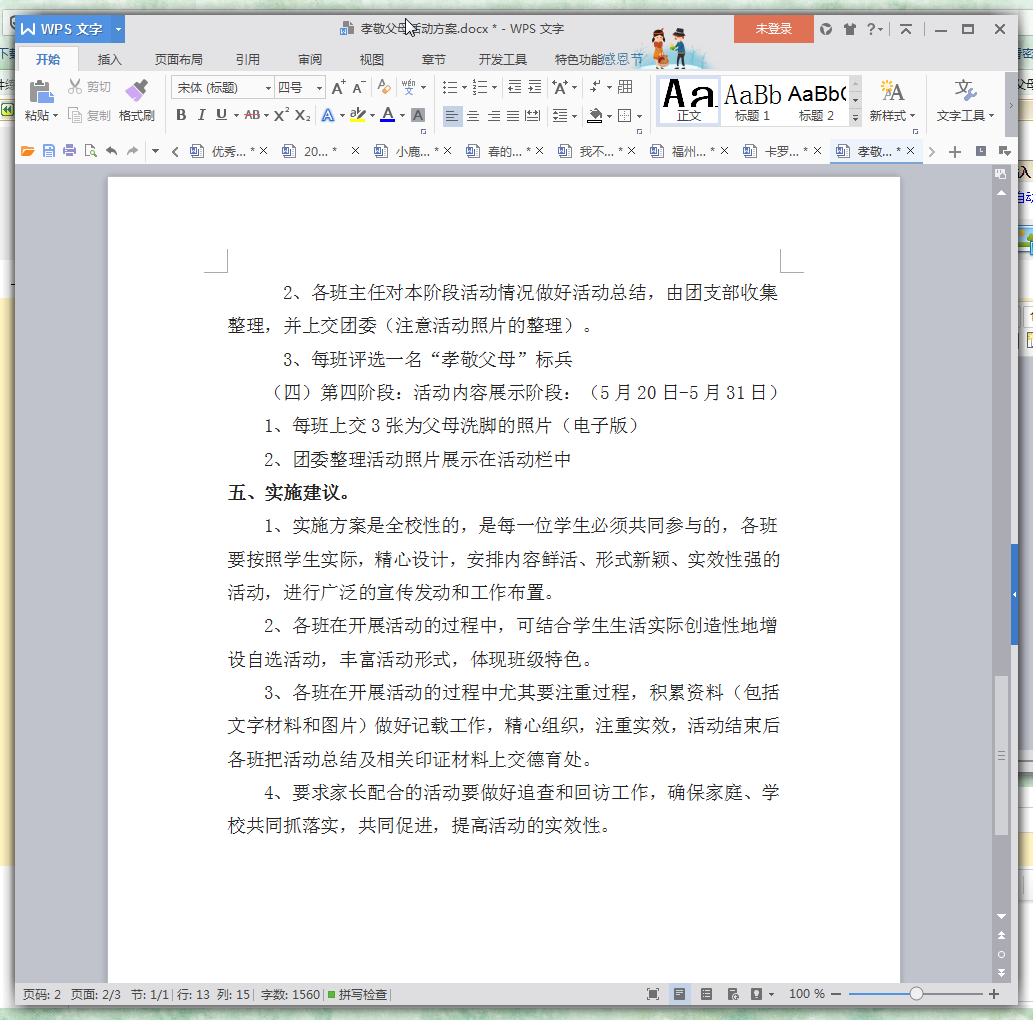Zoom in with plus button
Screen dimensions: 1033x1020
993,994
